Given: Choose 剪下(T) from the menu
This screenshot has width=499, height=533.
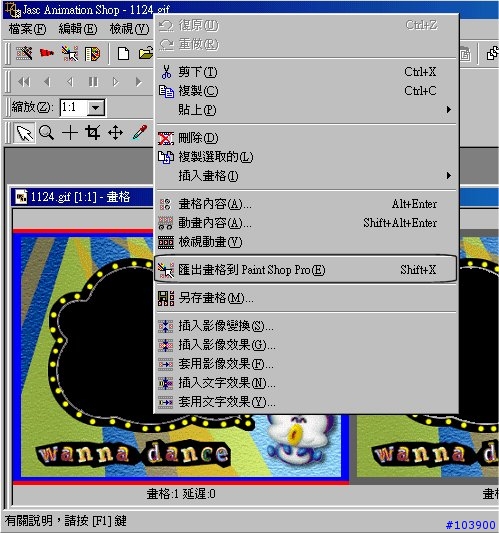Looking at the screenshot, I should [306, 72].
